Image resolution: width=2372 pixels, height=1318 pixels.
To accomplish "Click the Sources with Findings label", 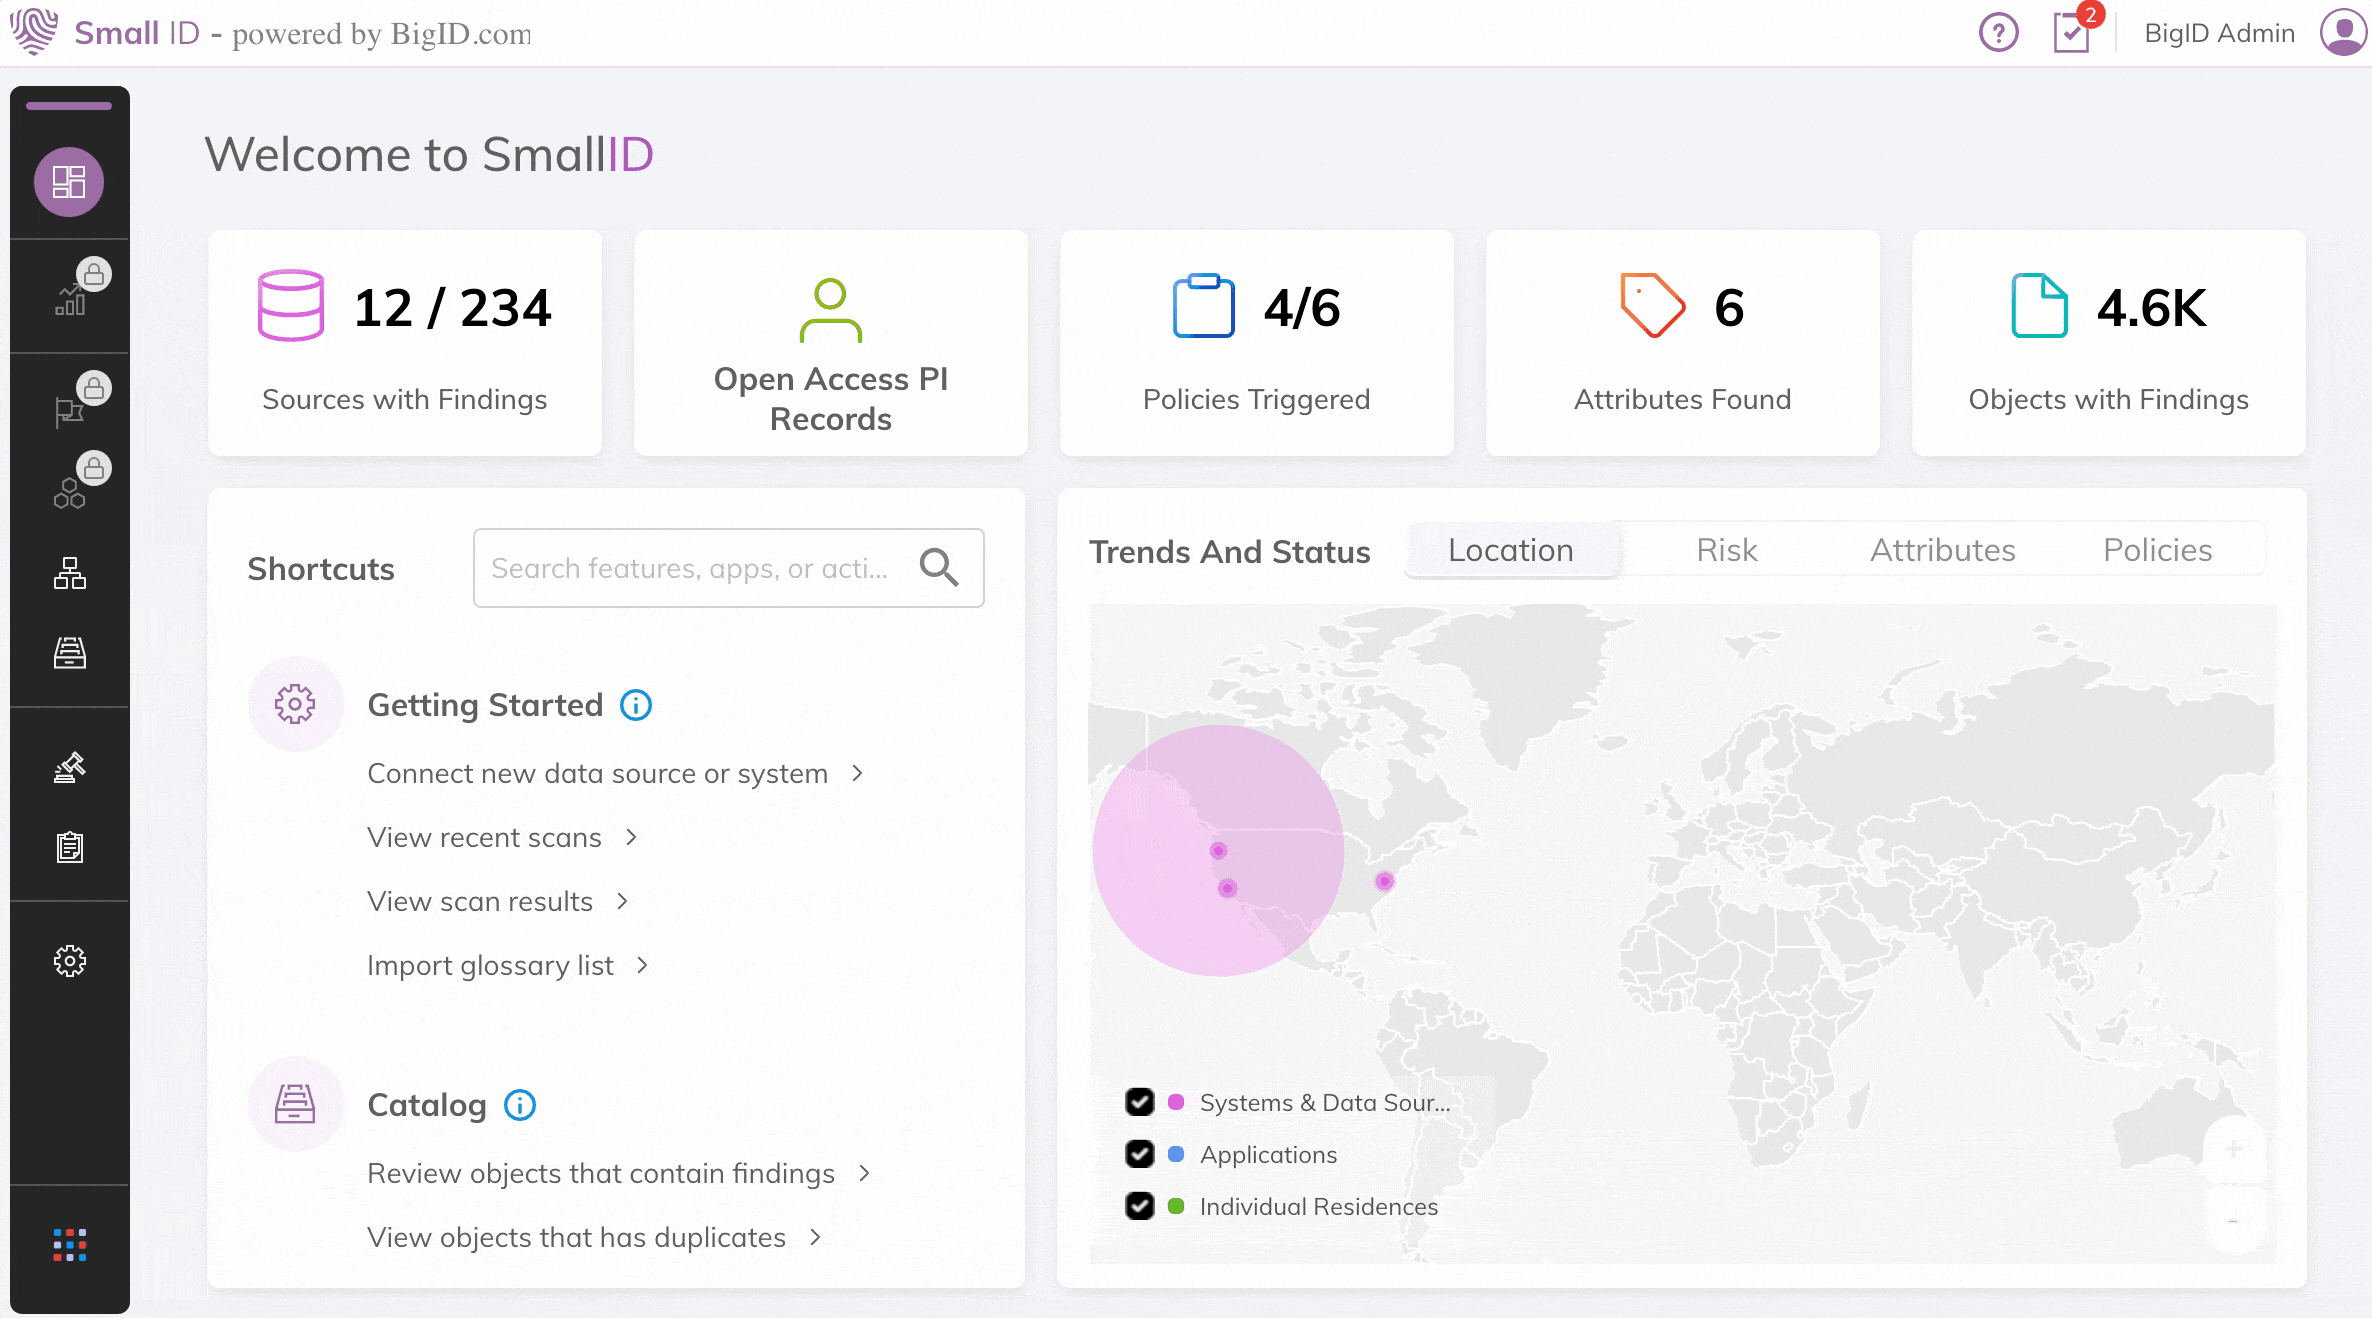I will pyautogui.click(x=405, y=399).
